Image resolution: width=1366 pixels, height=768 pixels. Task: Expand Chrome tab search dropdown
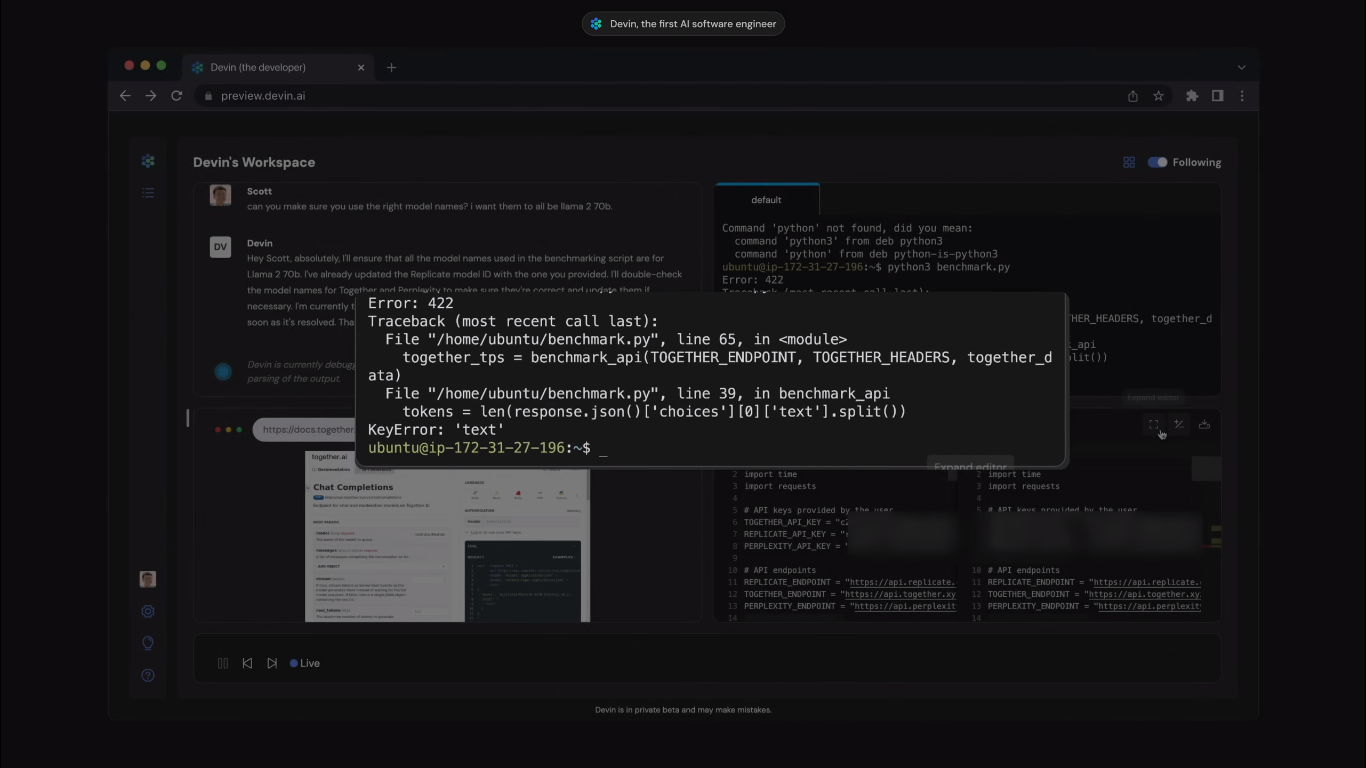pos(1241,67)
